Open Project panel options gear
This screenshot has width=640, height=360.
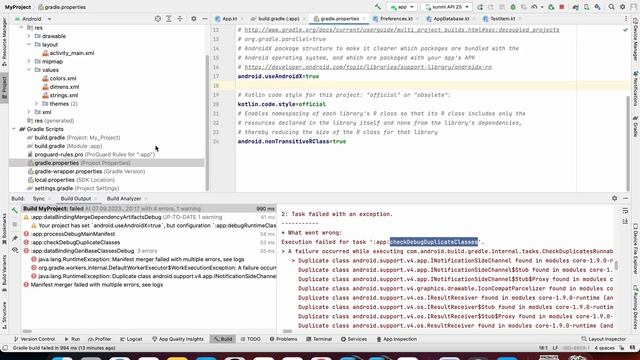tap(193, 19)
